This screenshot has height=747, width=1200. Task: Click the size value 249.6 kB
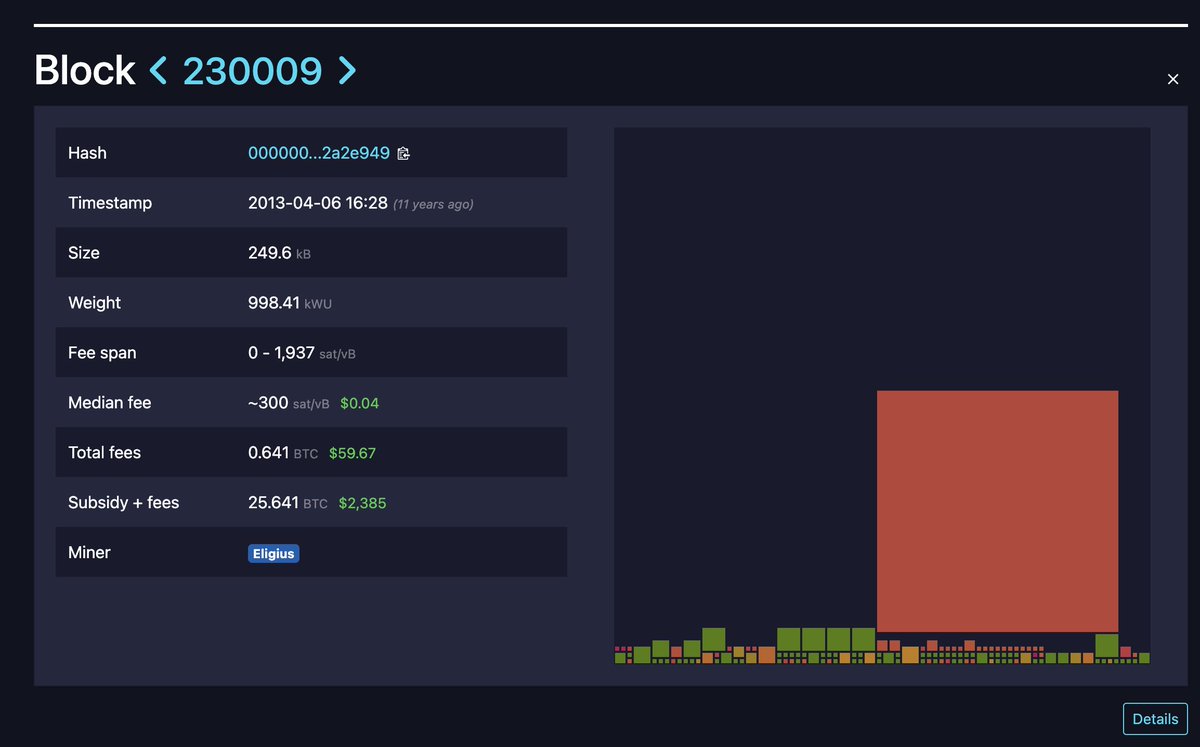(279, 253)
